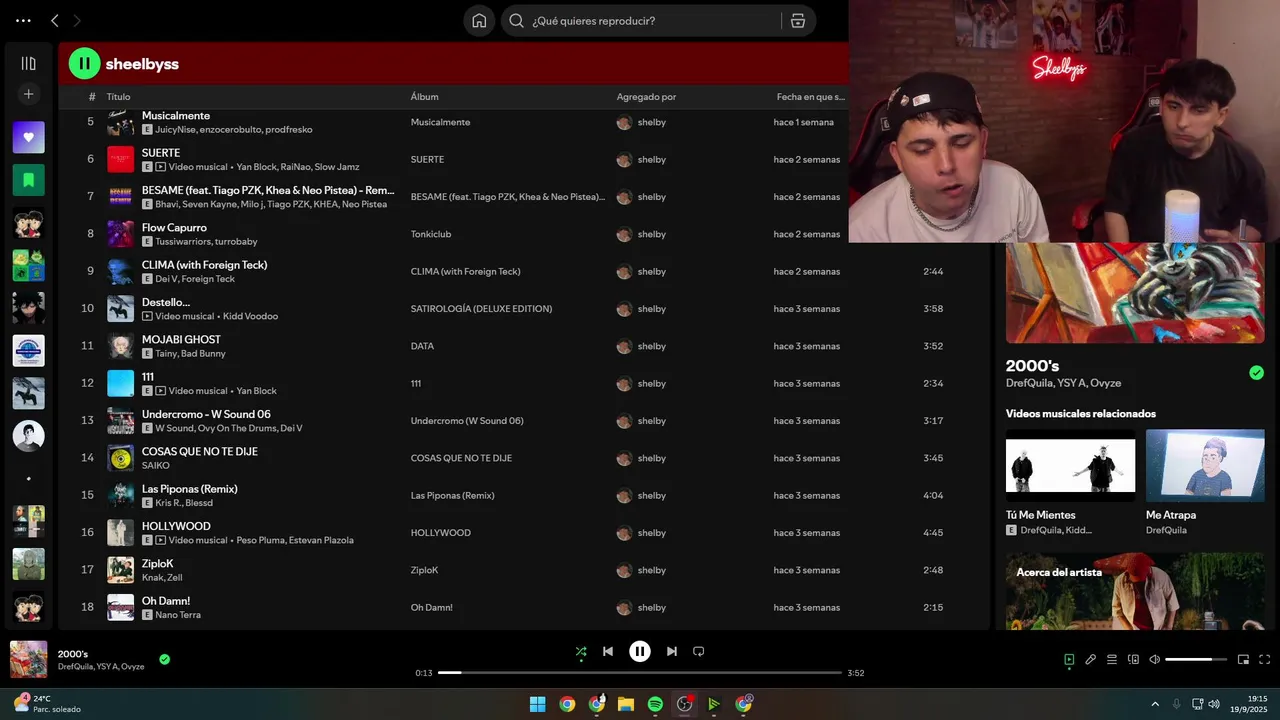
Task: Sort by the Agregado por column header
Action: click(x=646, y=97)
